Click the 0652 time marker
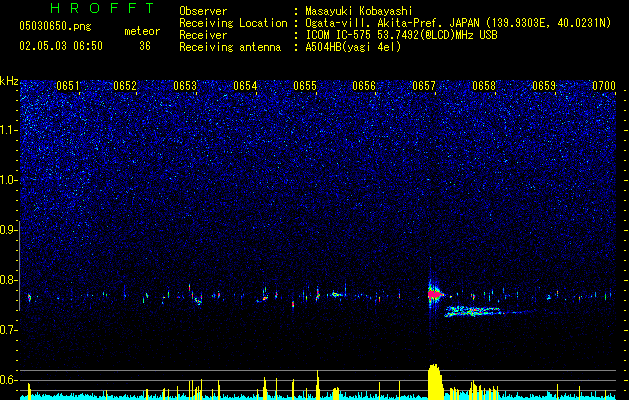This screenshot has height=400, width=629. pos(125,86)
